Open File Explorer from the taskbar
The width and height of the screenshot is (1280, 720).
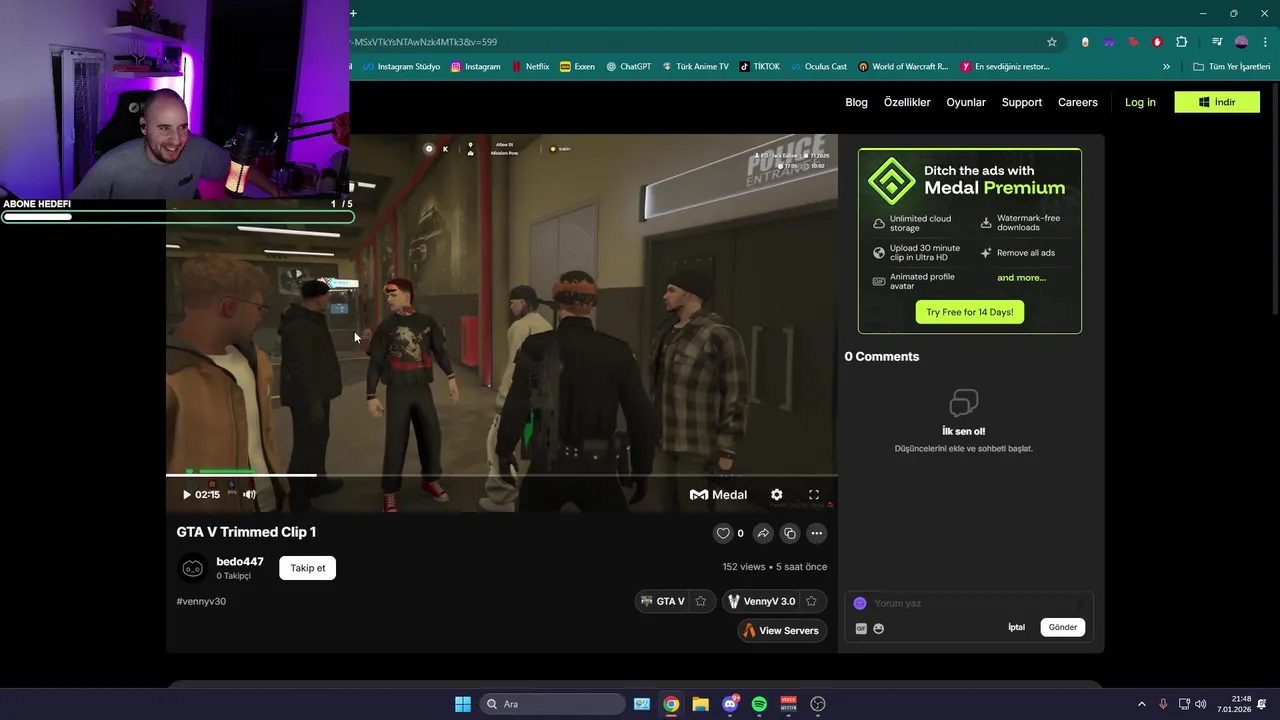700,704
